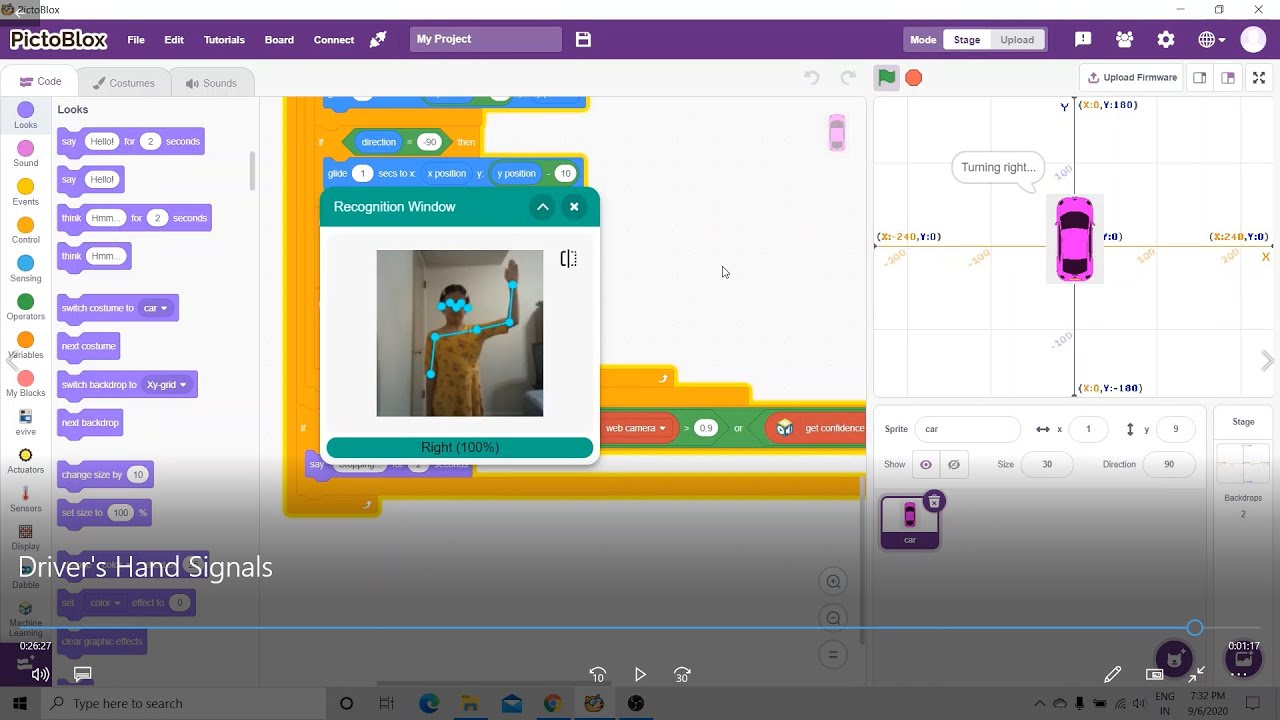
Task: Click the Windows Start button
Action: click(20, 704)
